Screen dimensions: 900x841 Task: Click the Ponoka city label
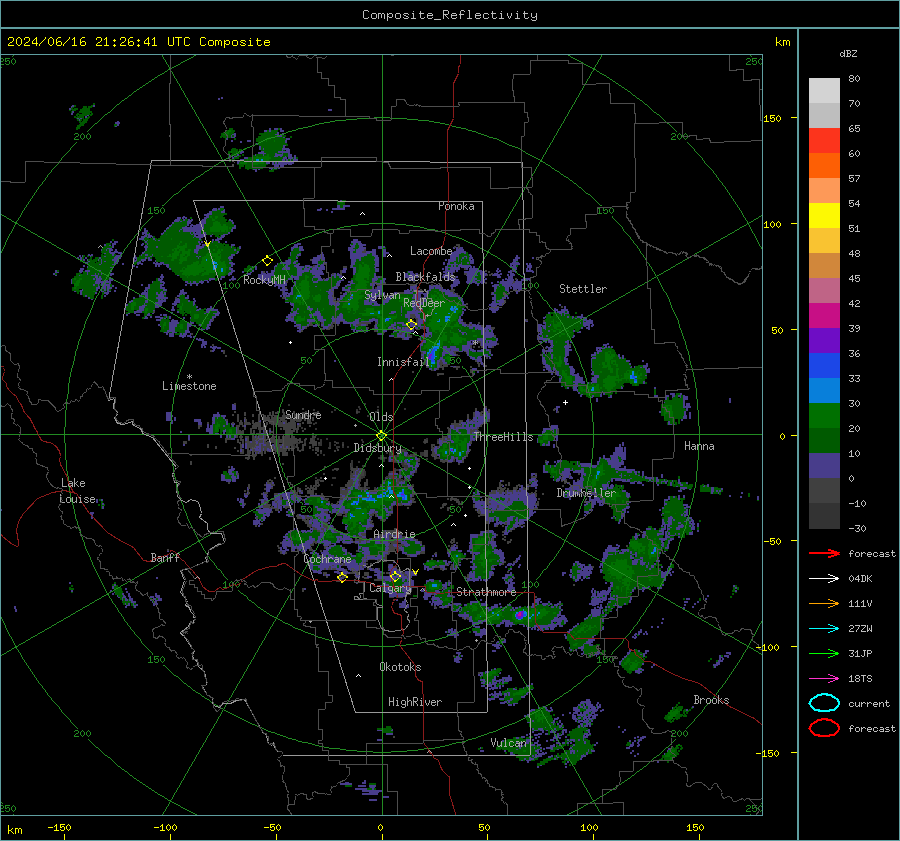pos(456,206)
